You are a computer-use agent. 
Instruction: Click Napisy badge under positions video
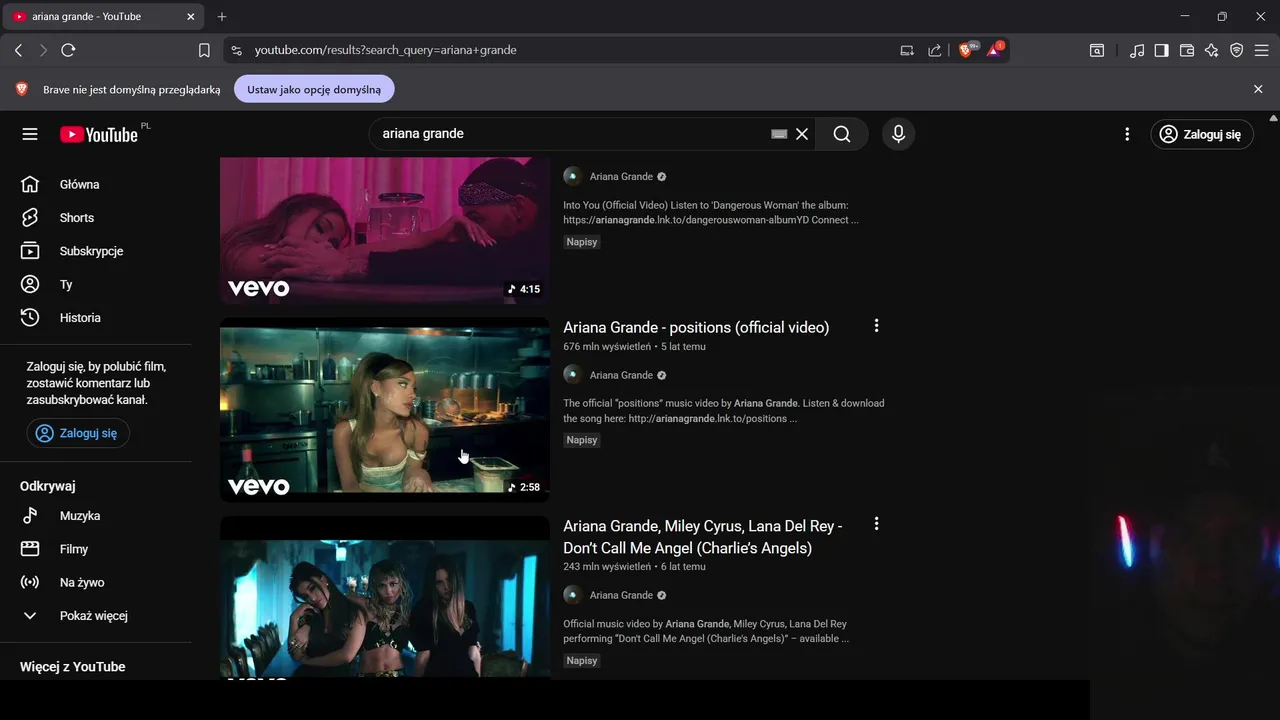(x=582, y=440)
